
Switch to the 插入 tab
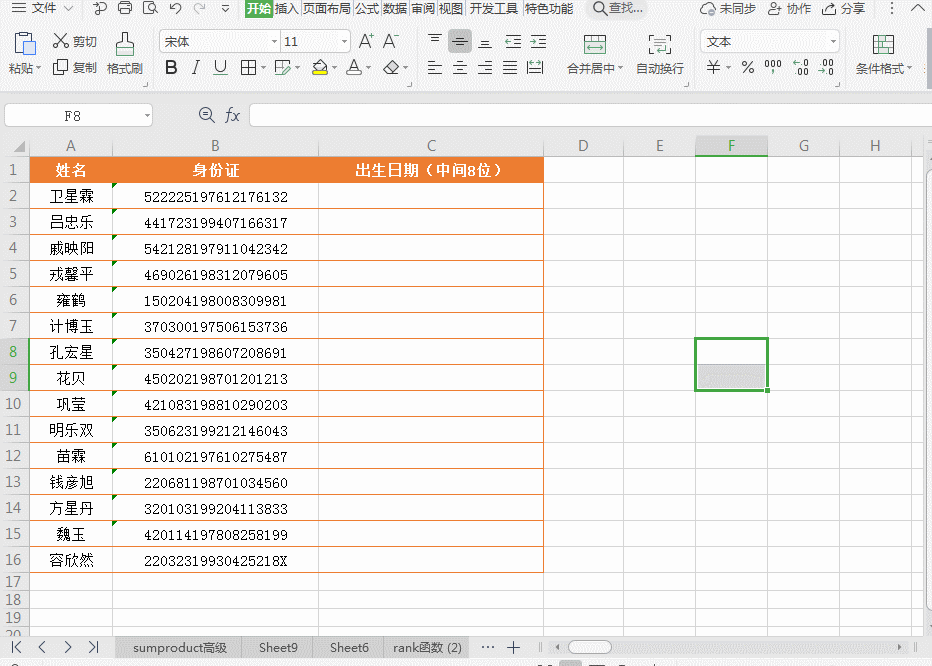(x=286, y=8)
